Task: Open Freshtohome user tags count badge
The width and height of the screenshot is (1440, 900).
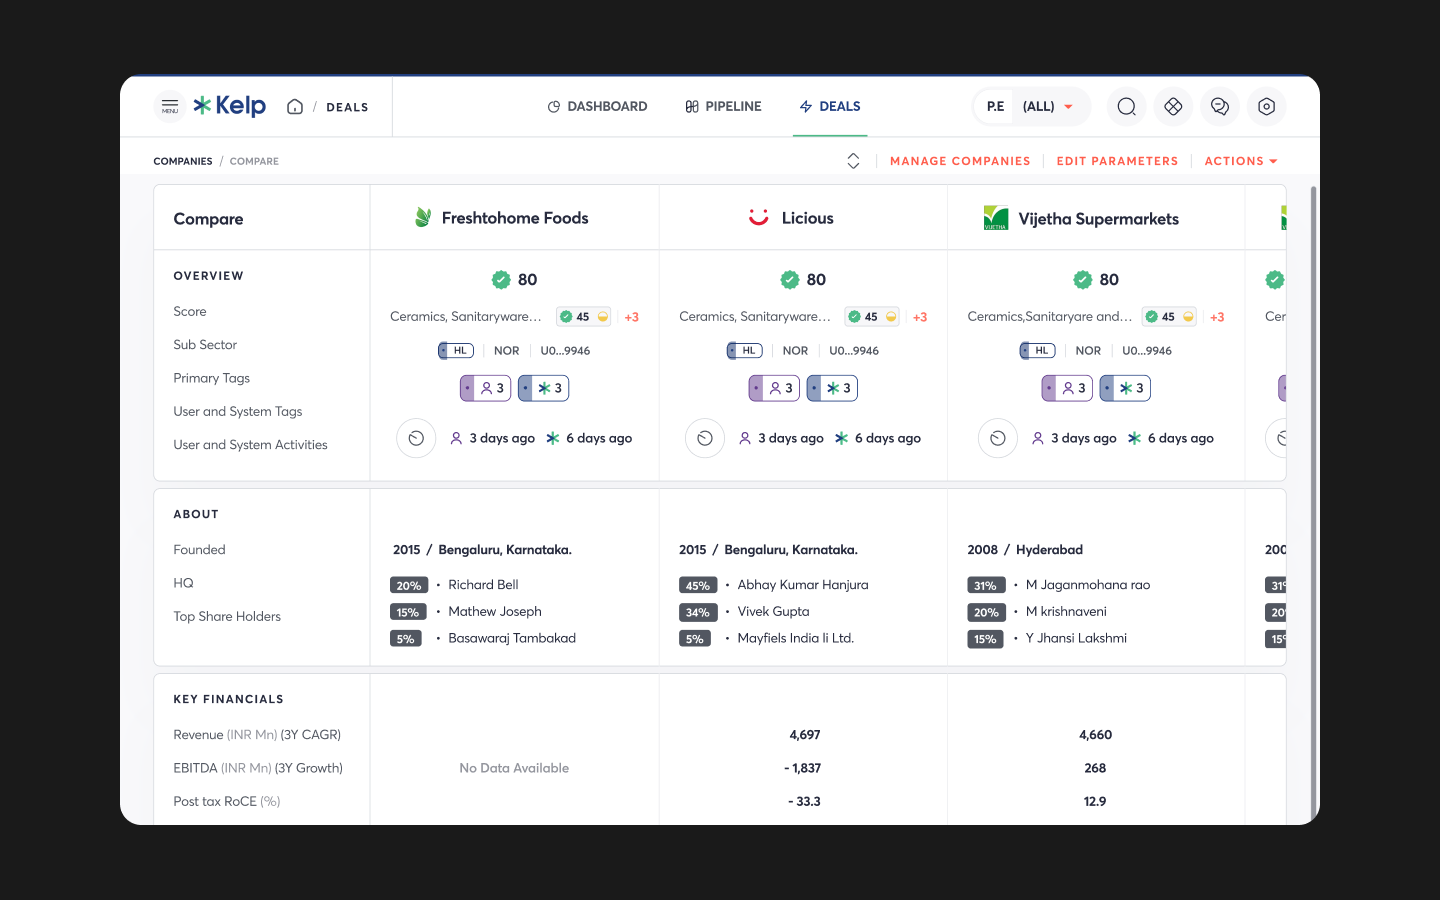Action: [486, 388]
